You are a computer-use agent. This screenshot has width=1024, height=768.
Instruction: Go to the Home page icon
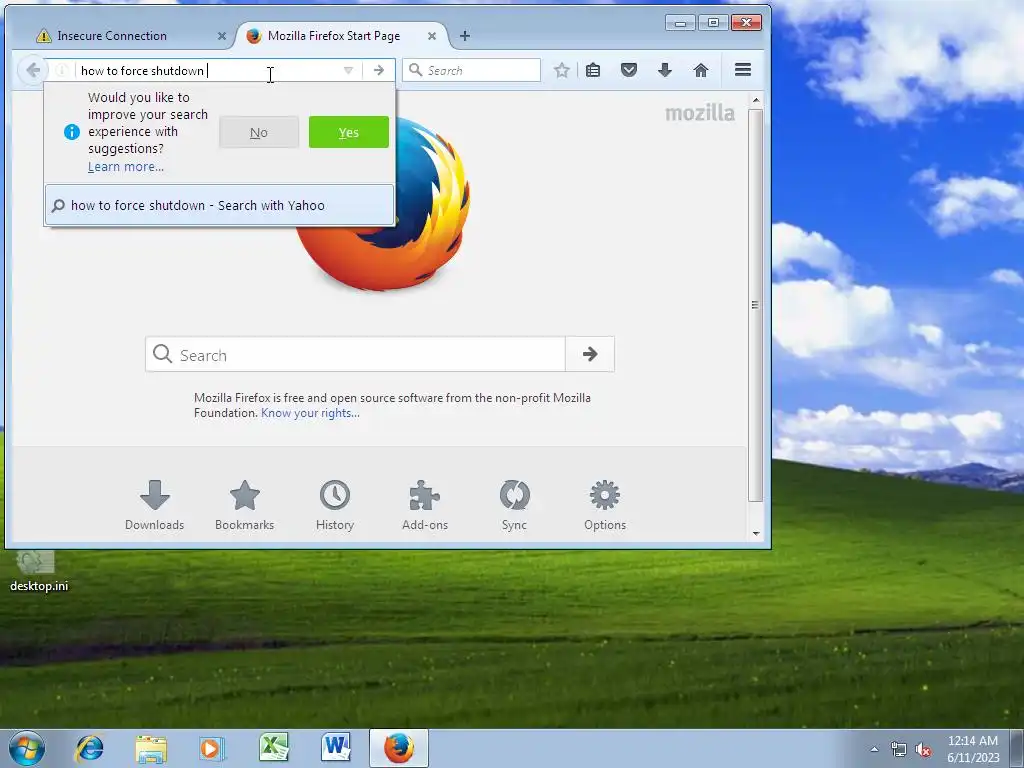tap(701, 70)
